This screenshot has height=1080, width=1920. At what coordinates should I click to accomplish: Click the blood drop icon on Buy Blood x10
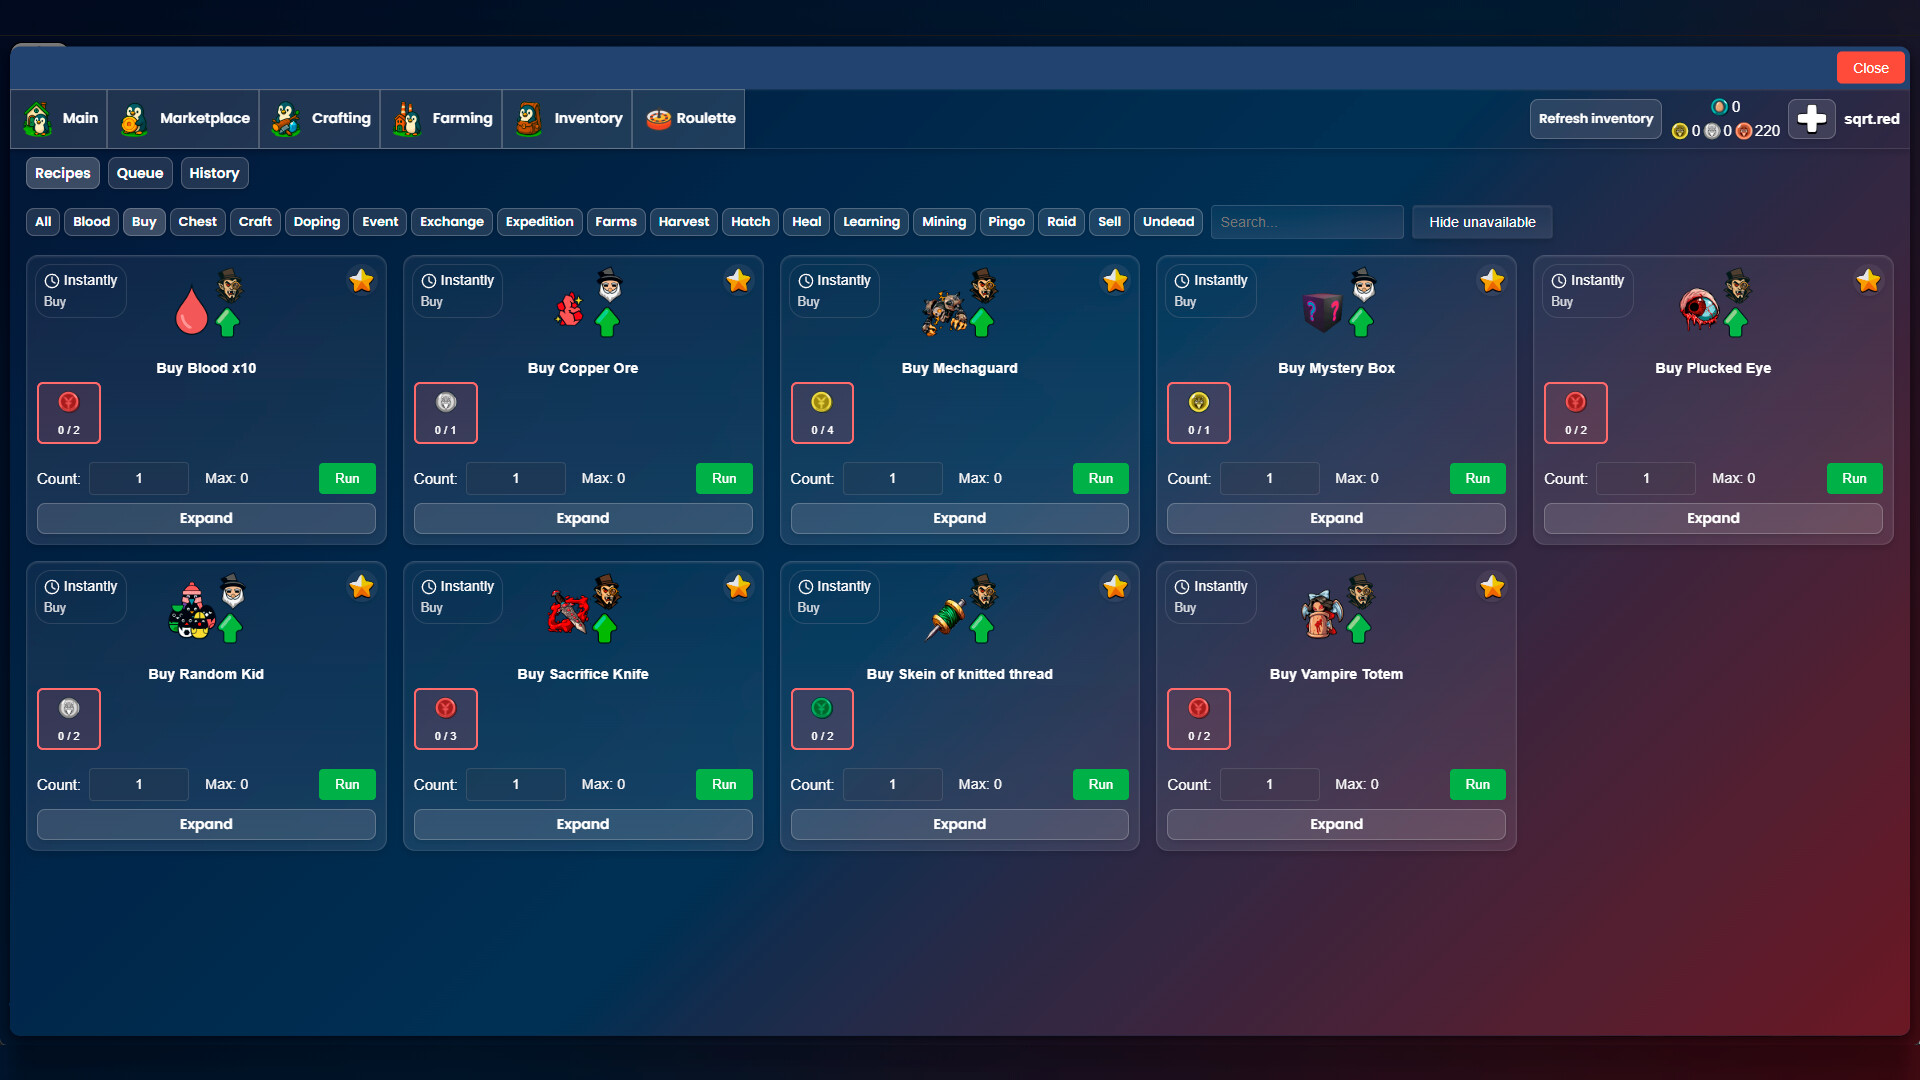pyautogui.click(x=191, y=310)
